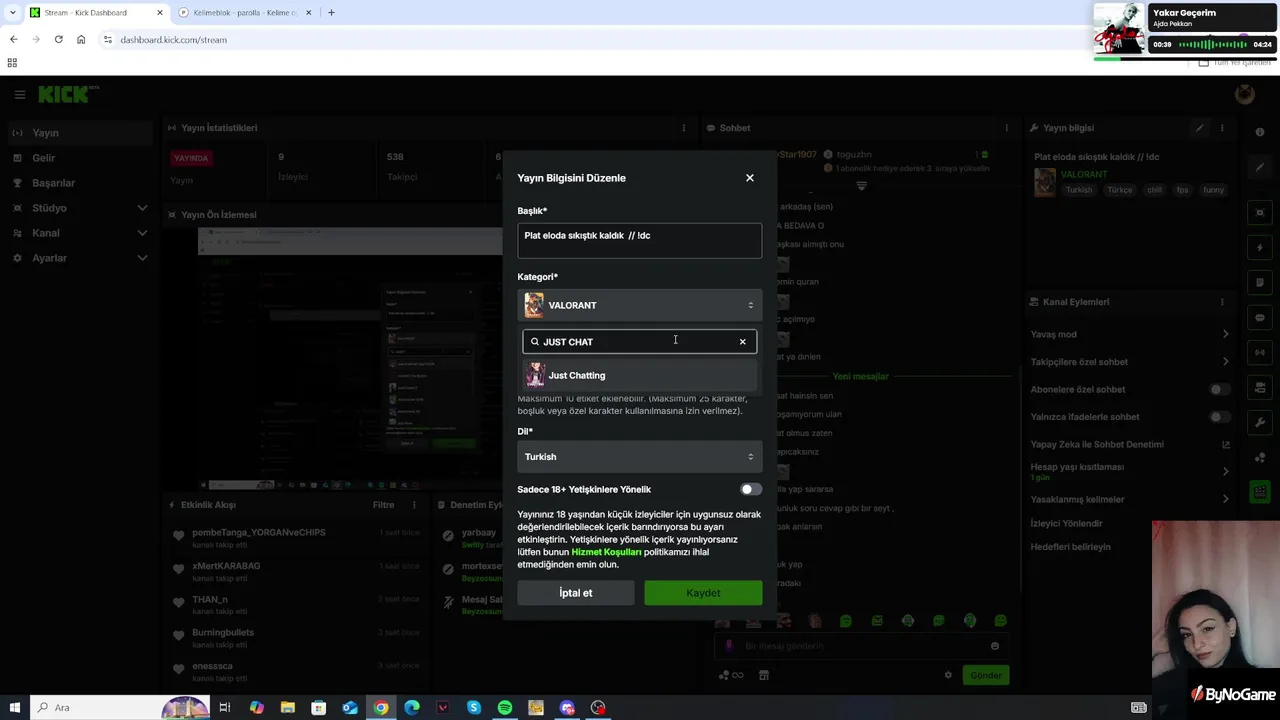Open Windows Start menu
The height and width of the screenshot is (720, 1280).
[x=14, y=708]
